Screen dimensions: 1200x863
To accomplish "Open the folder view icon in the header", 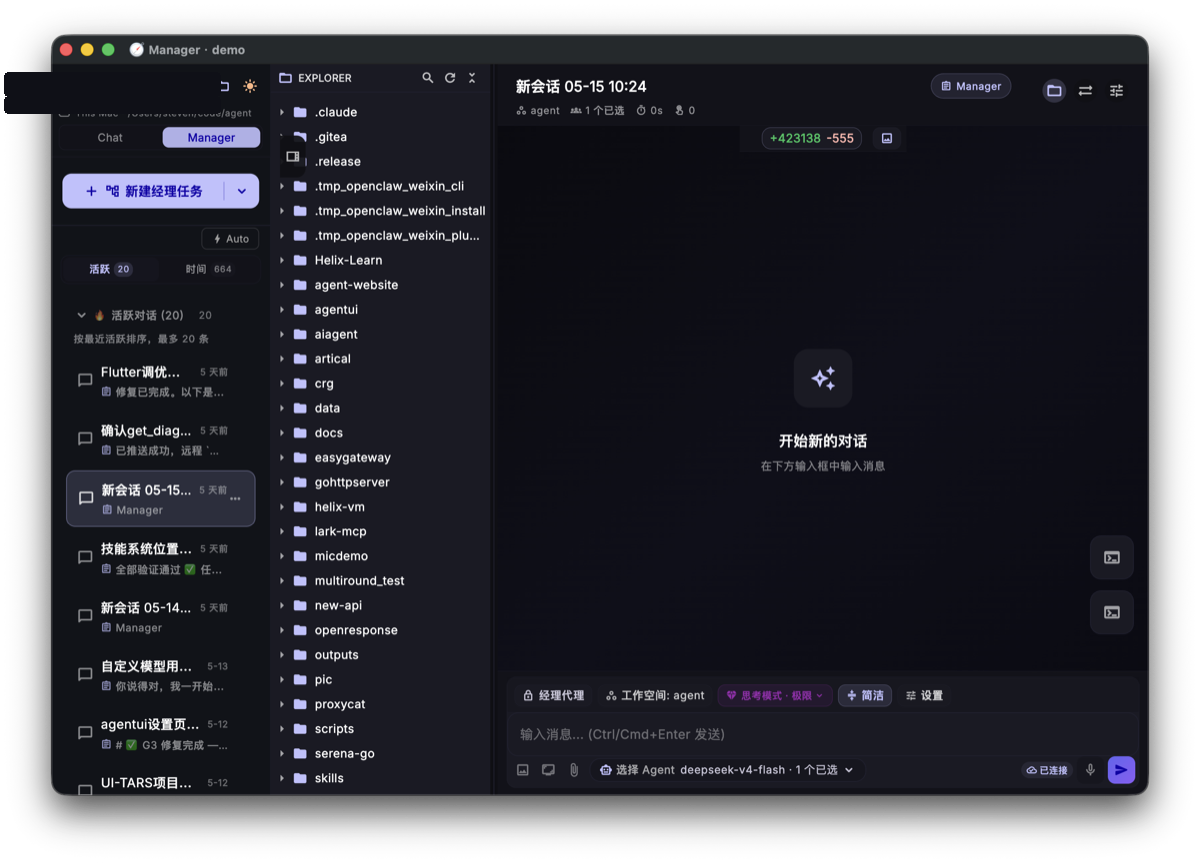I will (x=1054, y=91).
